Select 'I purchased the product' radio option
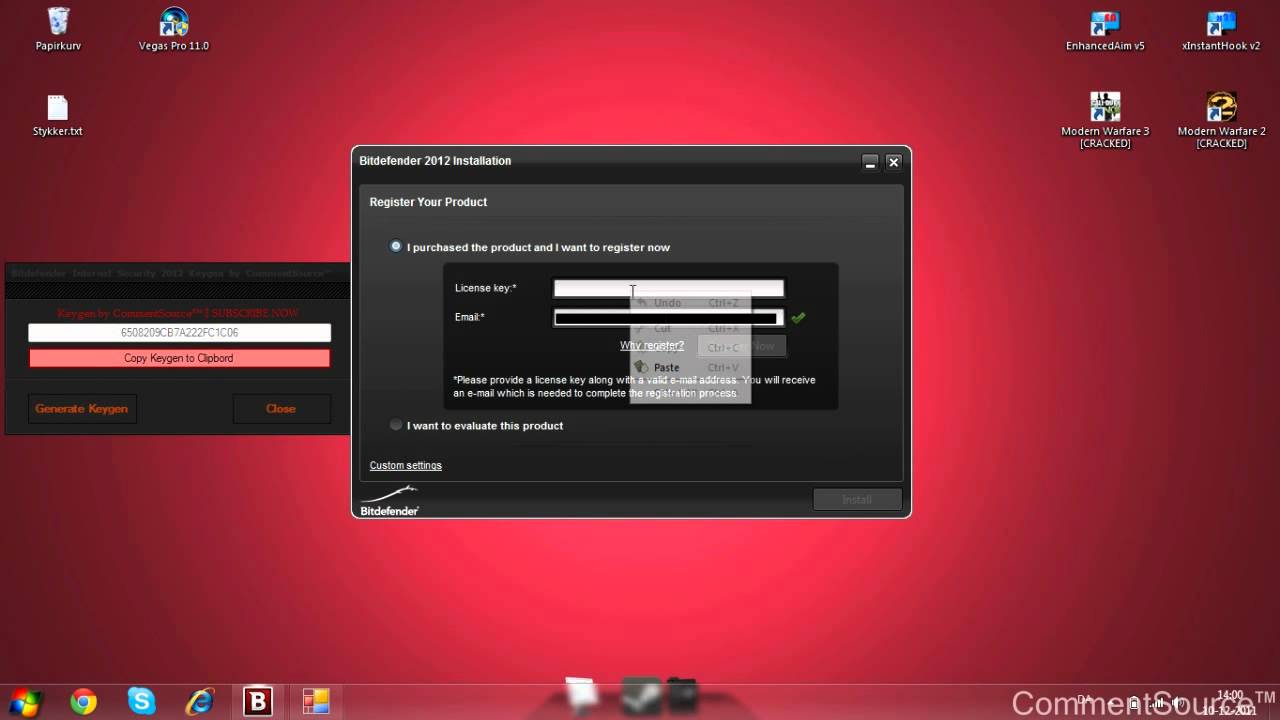The image size is (1280, 720). (396, 246)
